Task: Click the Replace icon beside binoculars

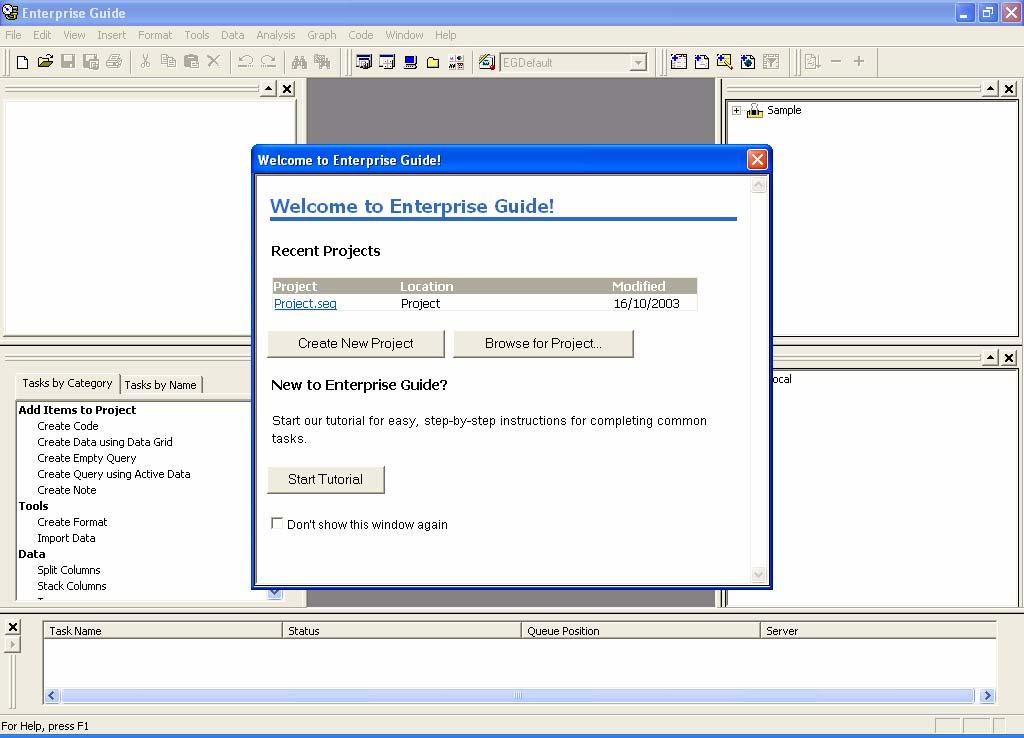Action: 322,62
